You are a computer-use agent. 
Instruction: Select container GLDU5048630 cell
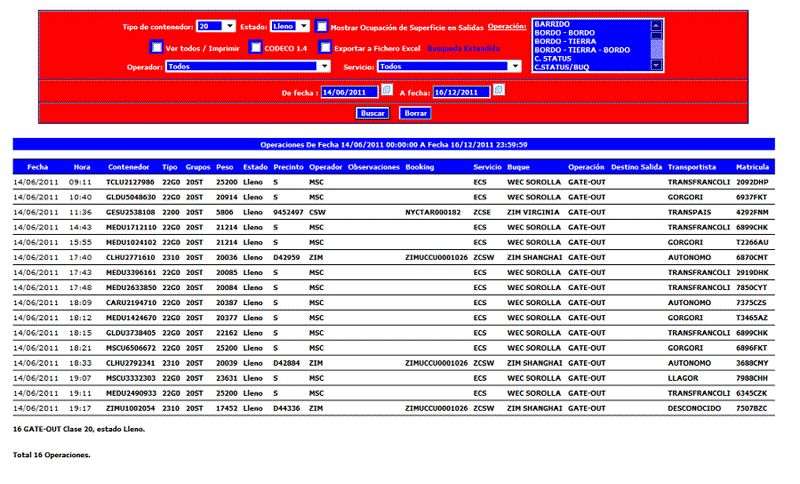click(x=131, y=197)
